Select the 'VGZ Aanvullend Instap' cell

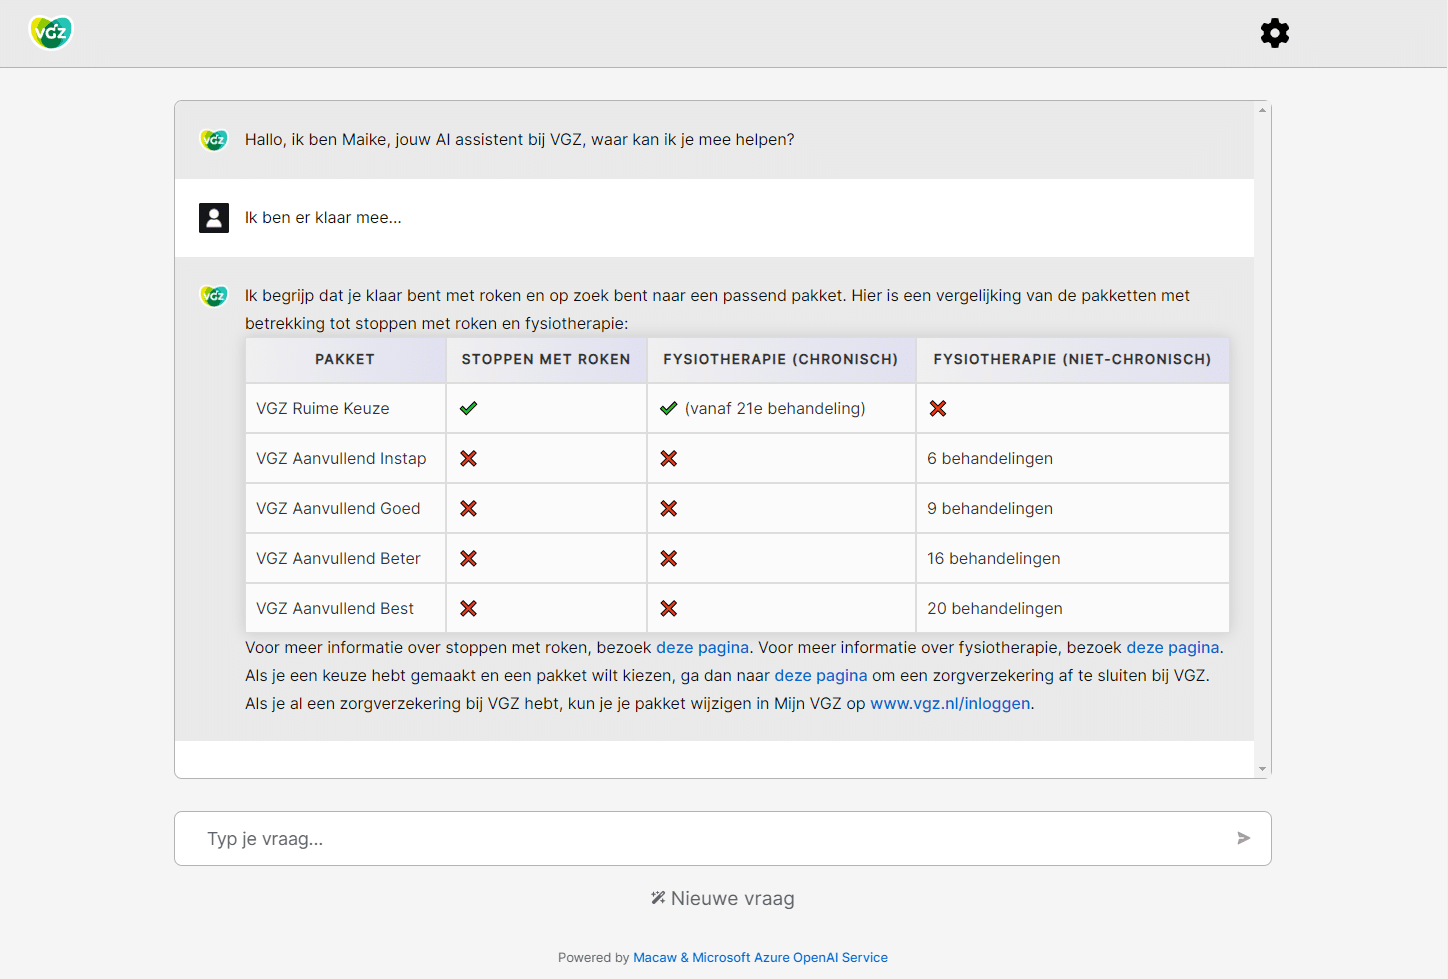pyautogui.click(x=345, y=458)
